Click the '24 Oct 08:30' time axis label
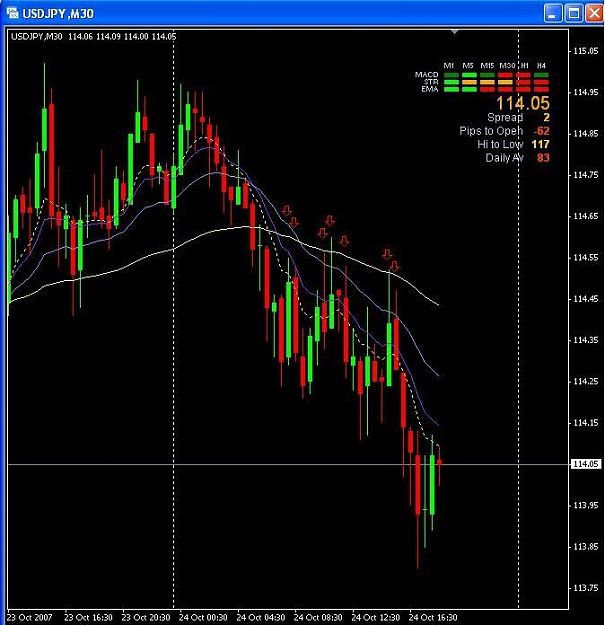 coord(318,617)
